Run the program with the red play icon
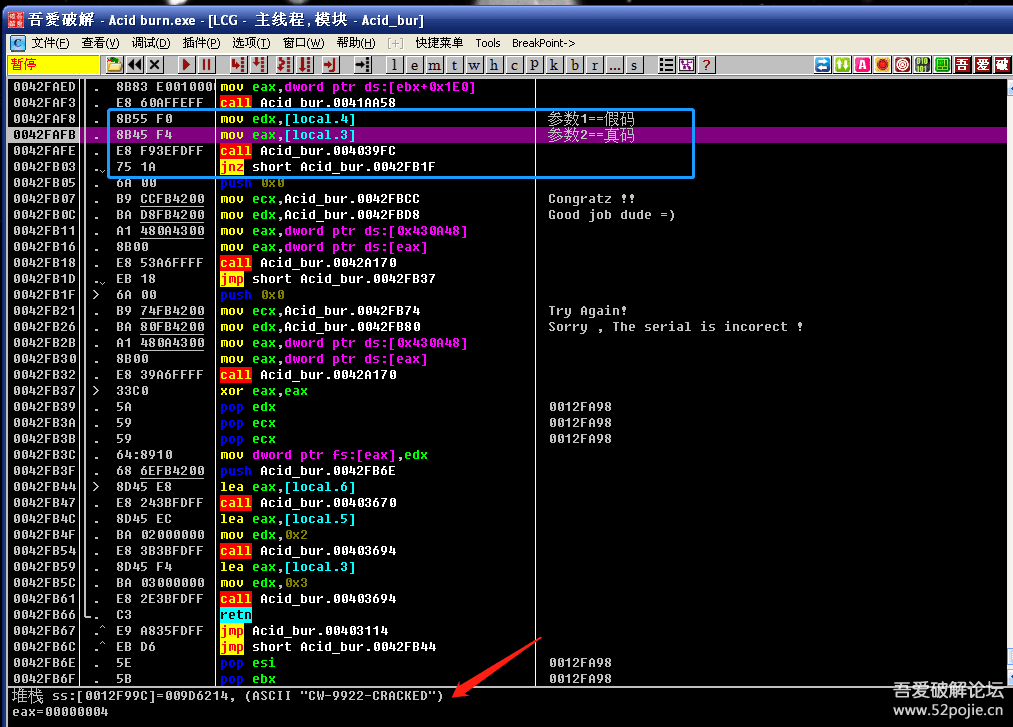Viewport: 1013px width, 727px height. pos(186,65)
